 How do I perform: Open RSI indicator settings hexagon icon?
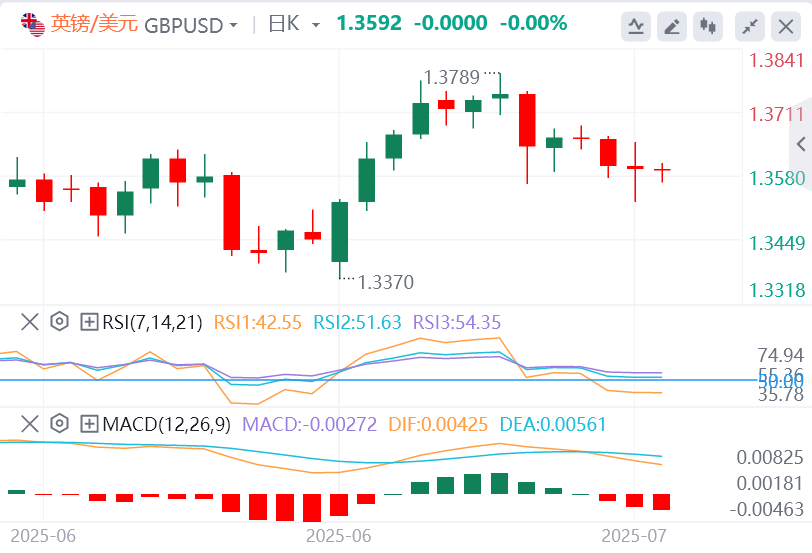coord(60,322)
